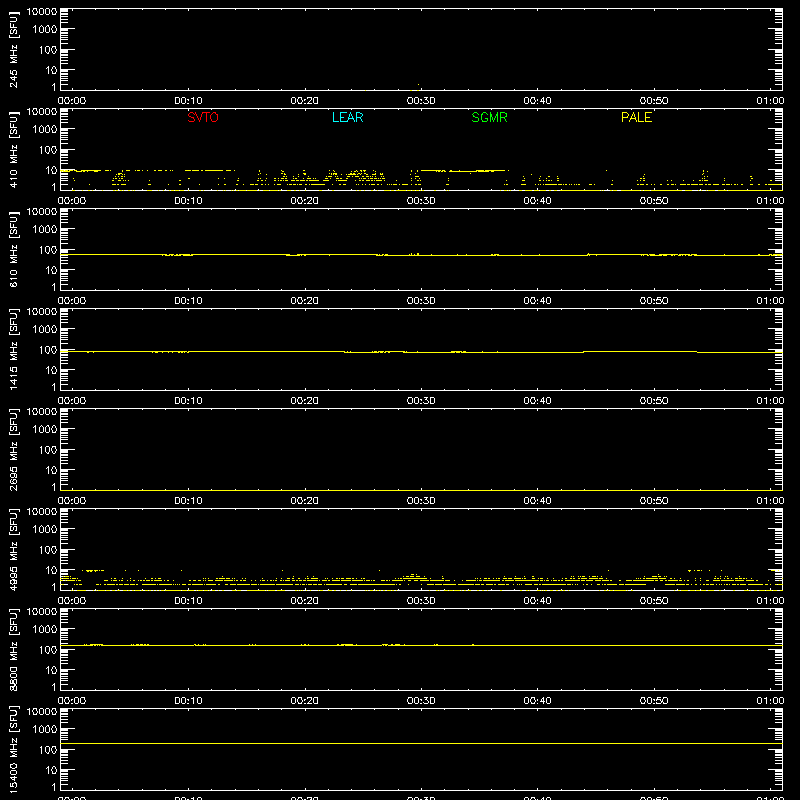Screen dimensions: 800x800
Task: Click the 100 tick value on 610 MHz axis
Action: tap(48, 250)
